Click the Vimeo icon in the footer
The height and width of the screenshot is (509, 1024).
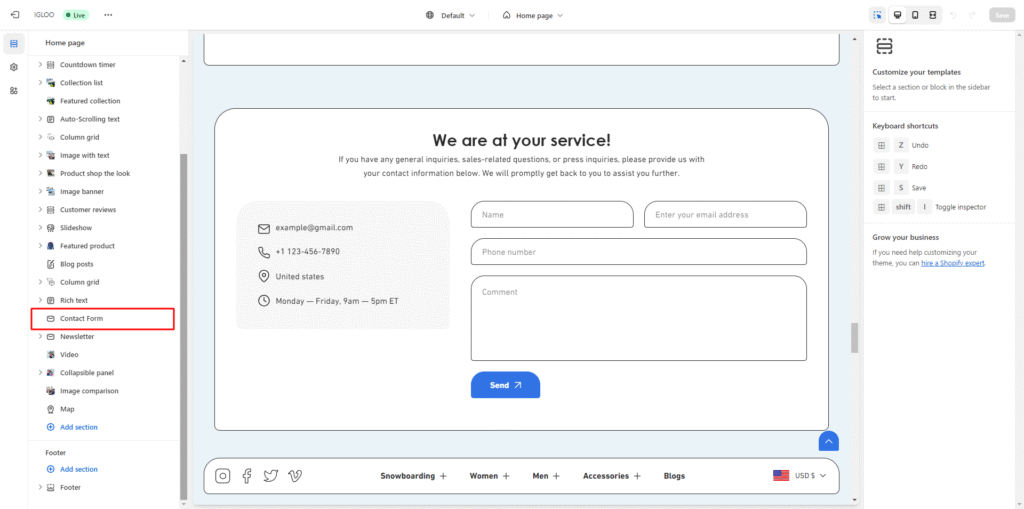click(295, 476)
